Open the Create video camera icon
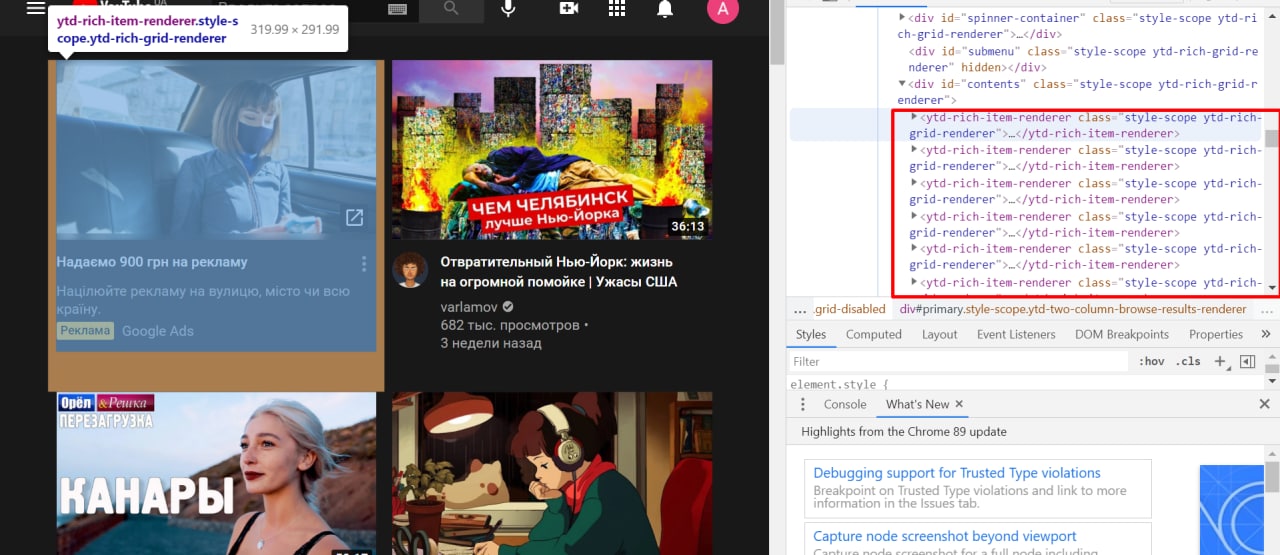 click(569, 8)
